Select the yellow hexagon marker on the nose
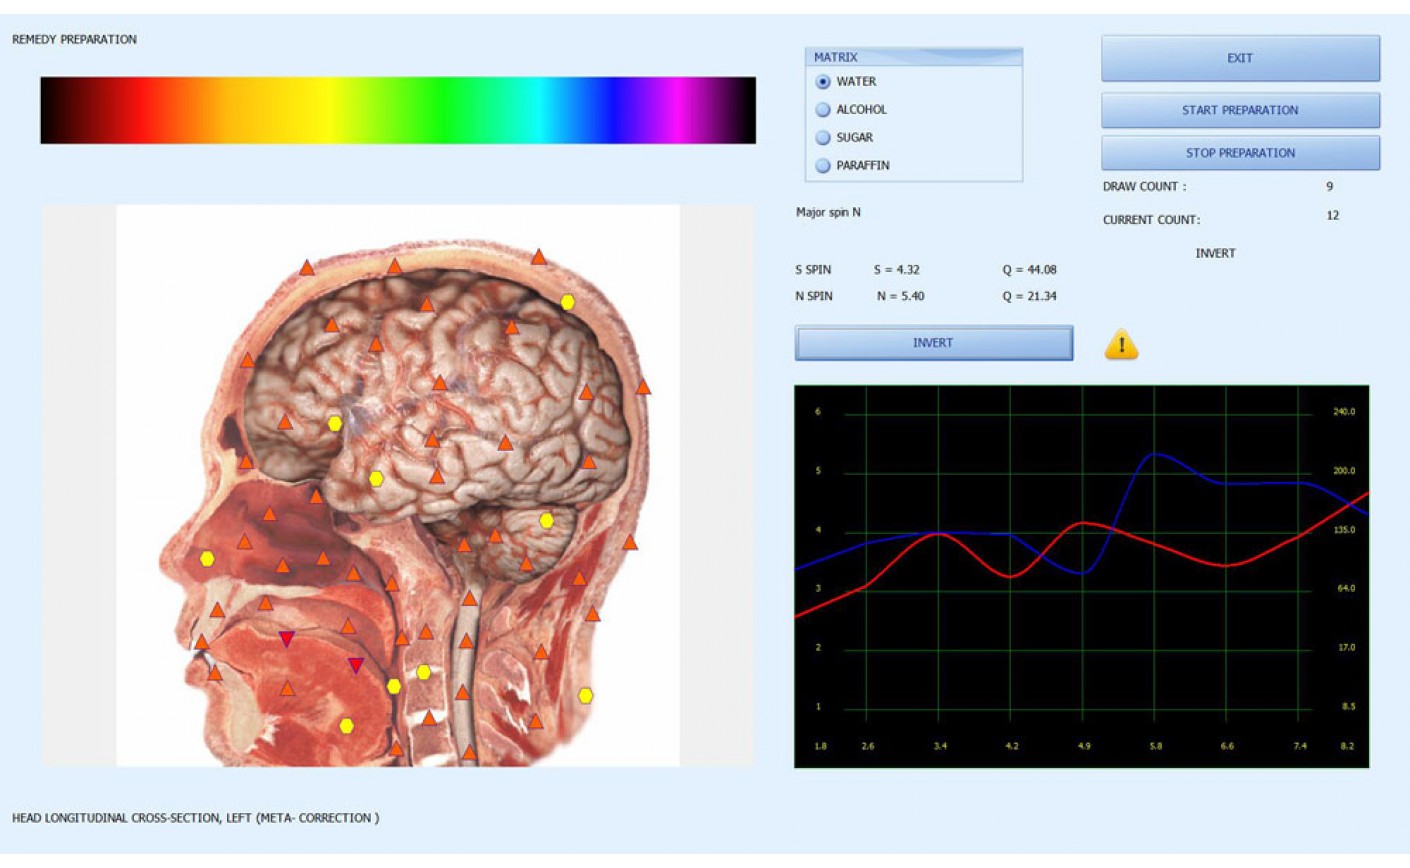Viewport: 1410px width, 868px height. tap(207, 559)
